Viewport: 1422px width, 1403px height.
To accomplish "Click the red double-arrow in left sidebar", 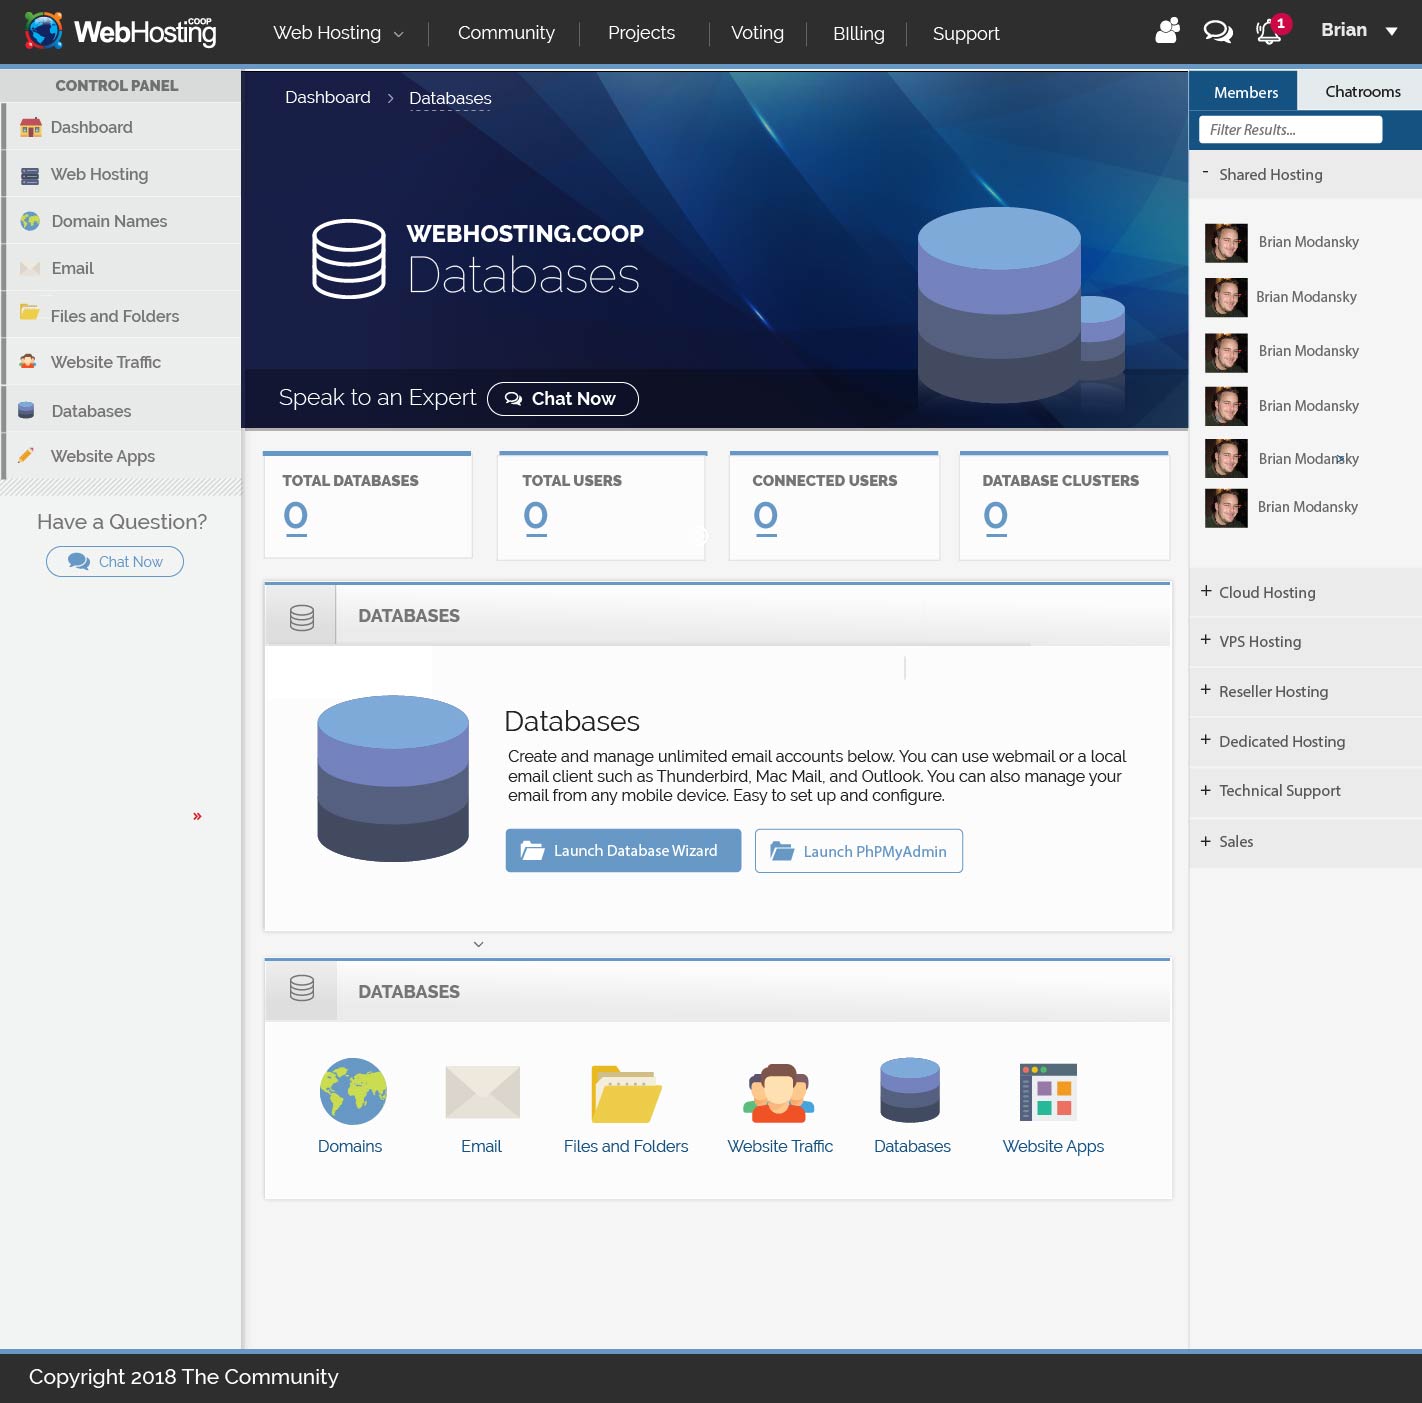I will point(197,816).
